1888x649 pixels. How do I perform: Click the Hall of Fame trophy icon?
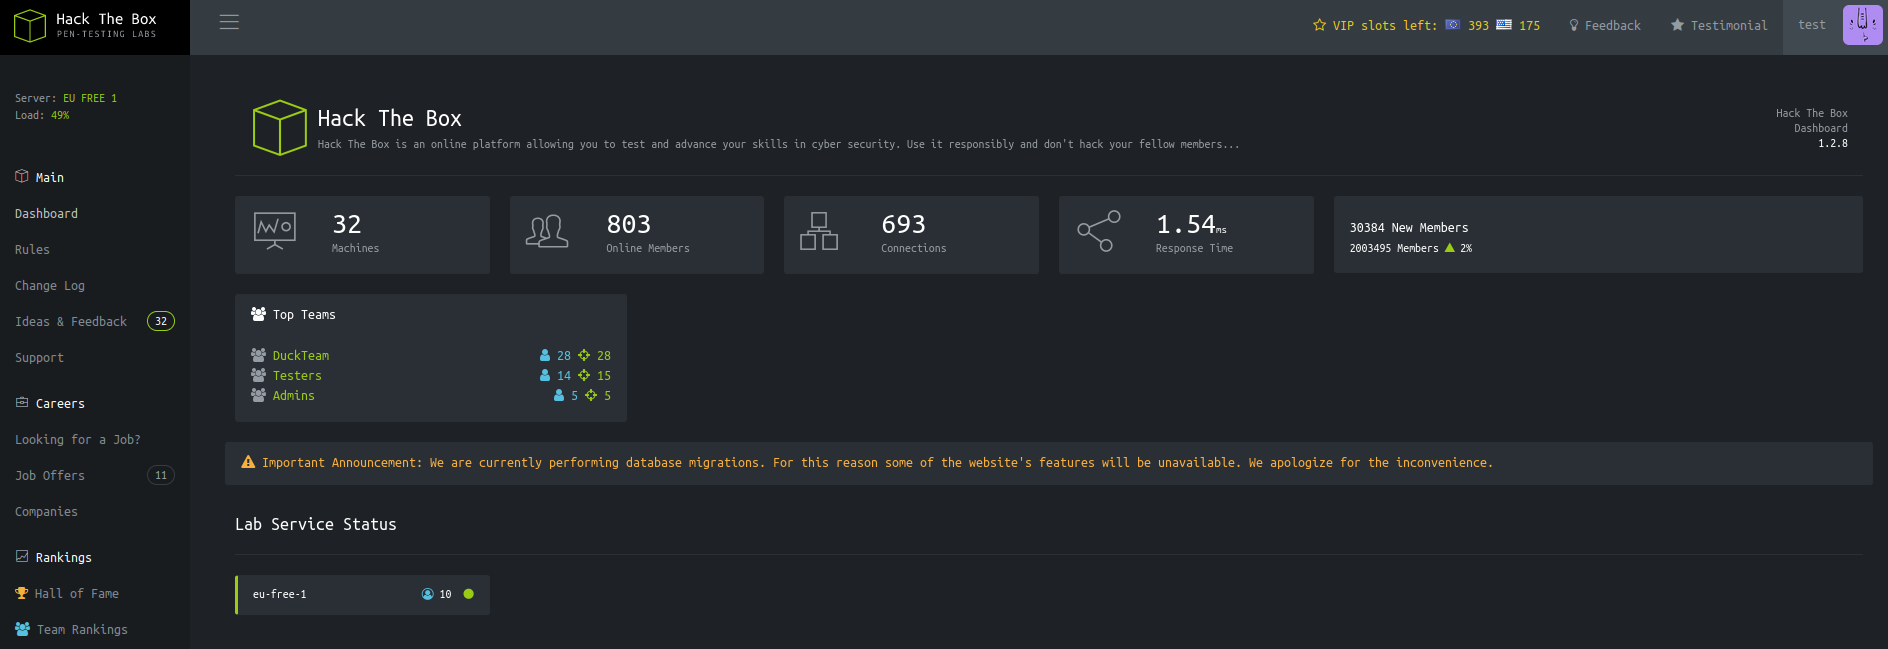point(22,593)
